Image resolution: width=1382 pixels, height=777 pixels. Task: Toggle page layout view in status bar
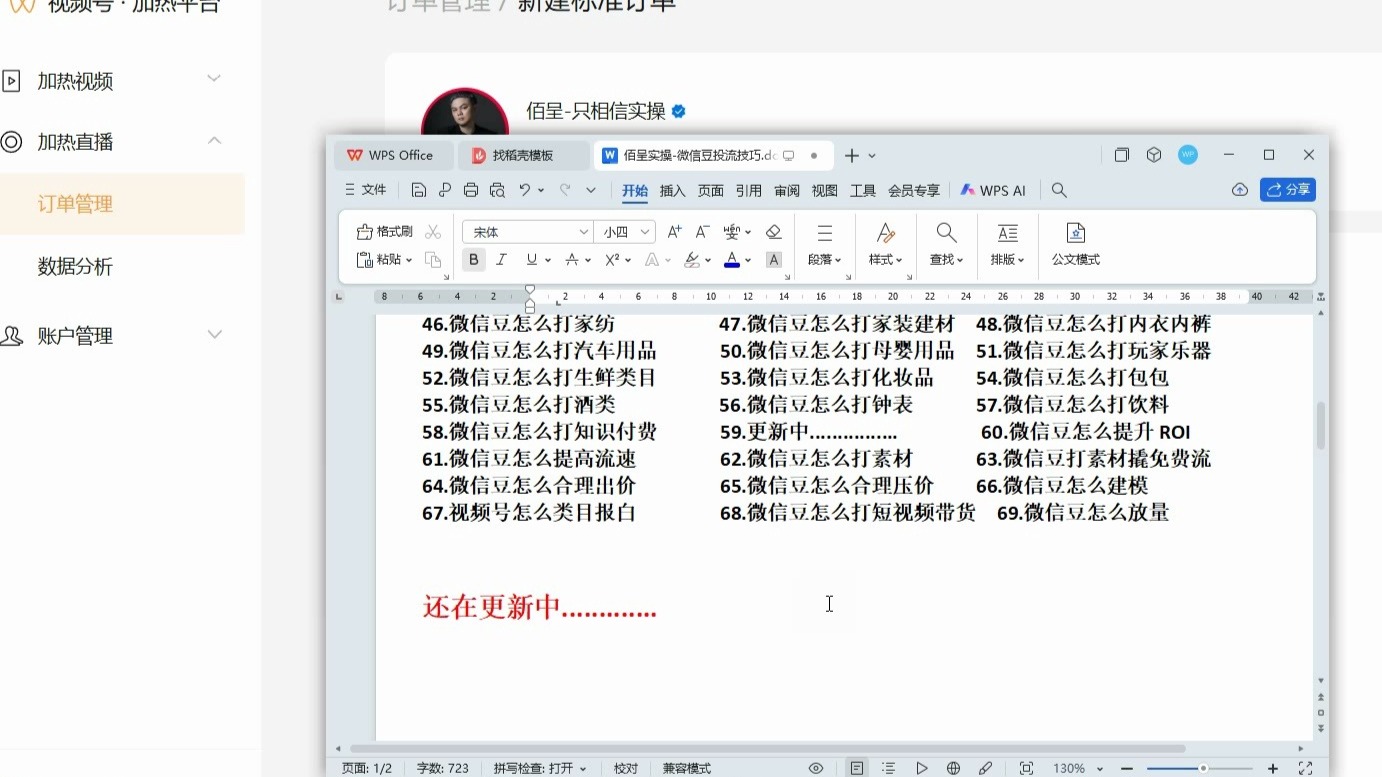pyautogui.click(x=857, y=768)
